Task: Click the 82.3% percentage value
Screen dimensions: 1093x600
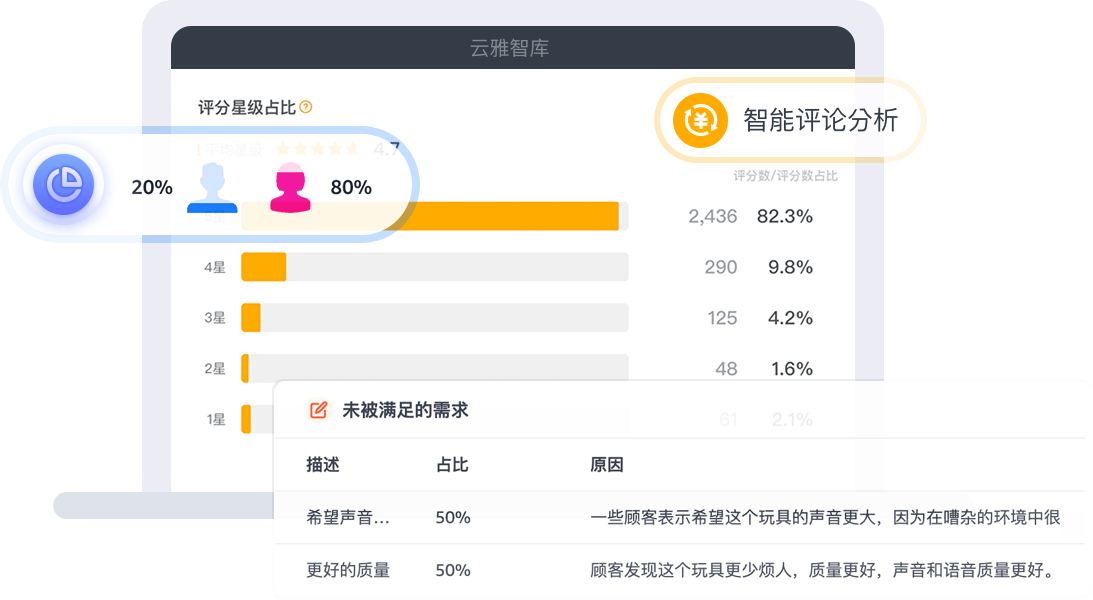Action: 785,216
